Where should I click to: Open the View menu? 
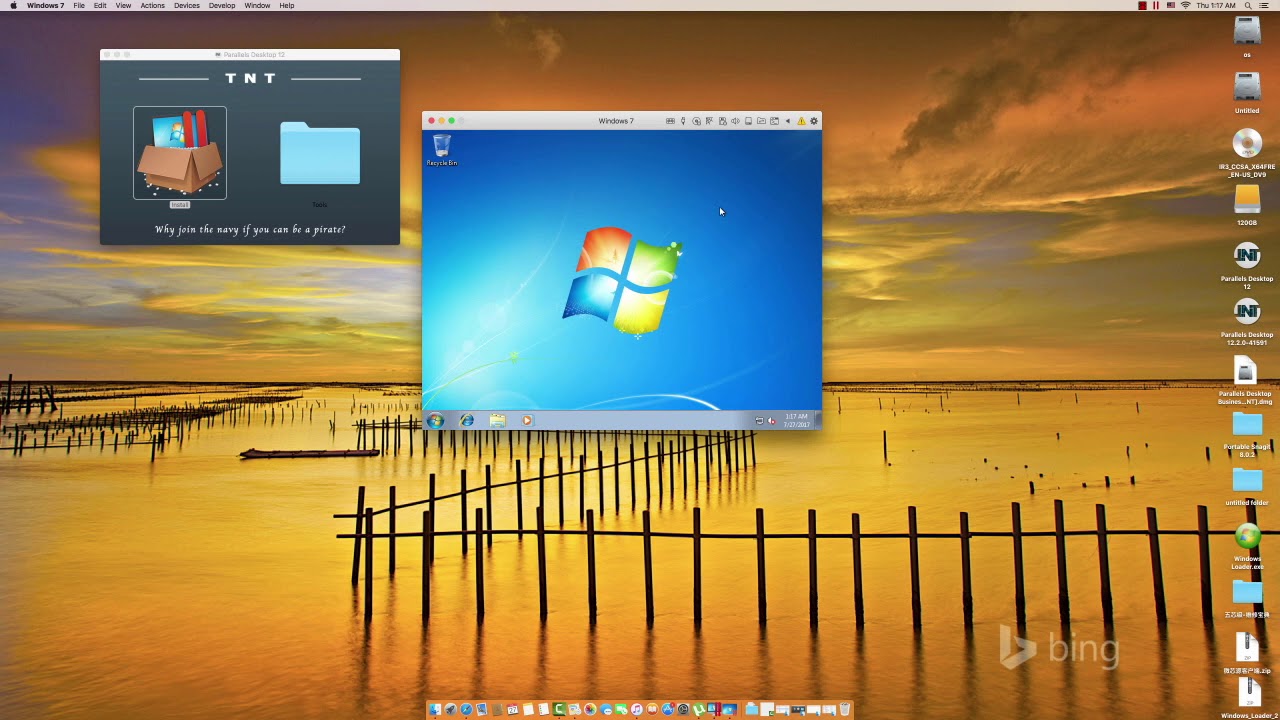(x=123, y=6)
